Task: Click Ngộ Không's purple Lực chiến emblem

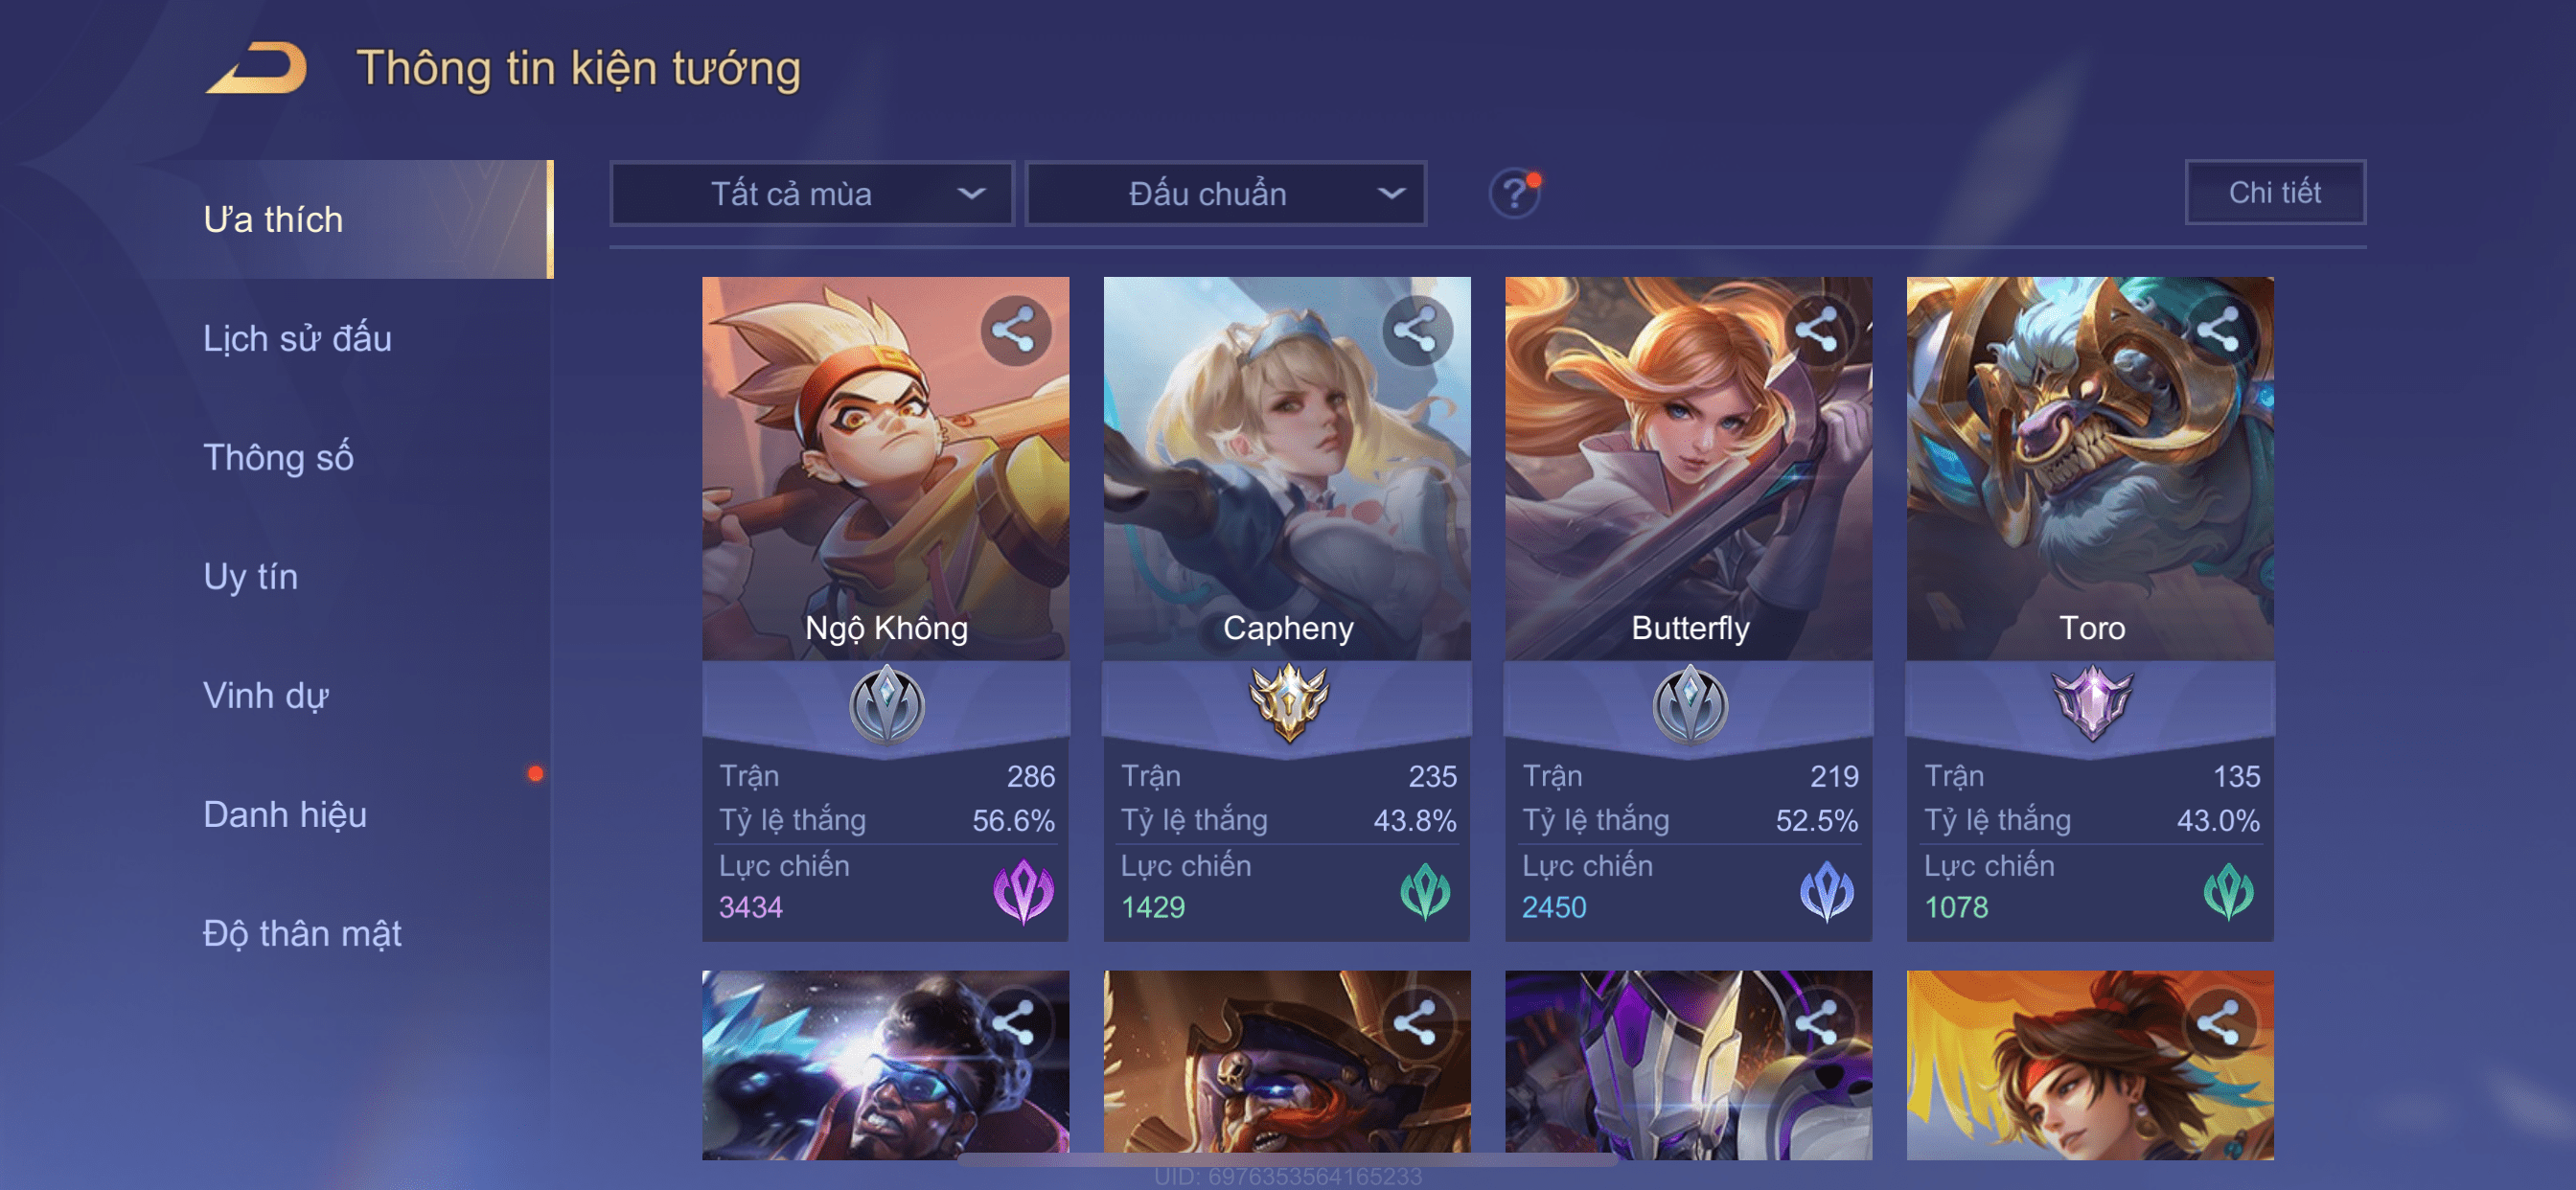Action: tap(1023, 890)
